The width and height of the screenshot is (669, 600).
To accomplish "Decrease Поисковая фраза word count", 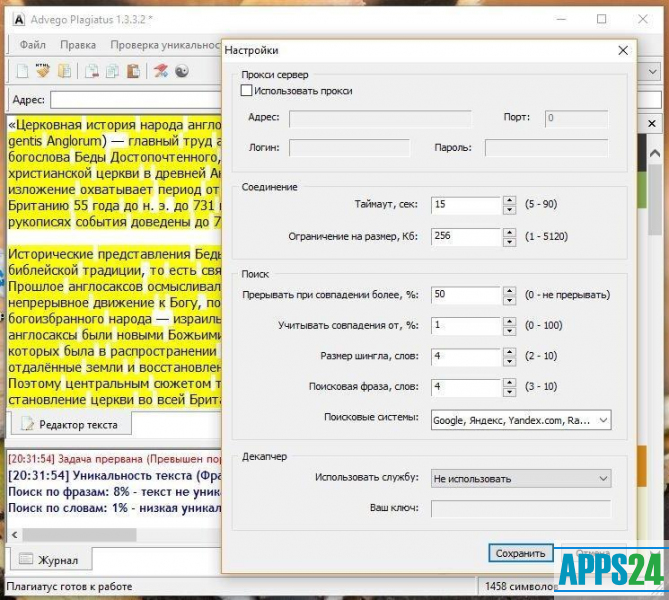I will (x=509, y=392).
